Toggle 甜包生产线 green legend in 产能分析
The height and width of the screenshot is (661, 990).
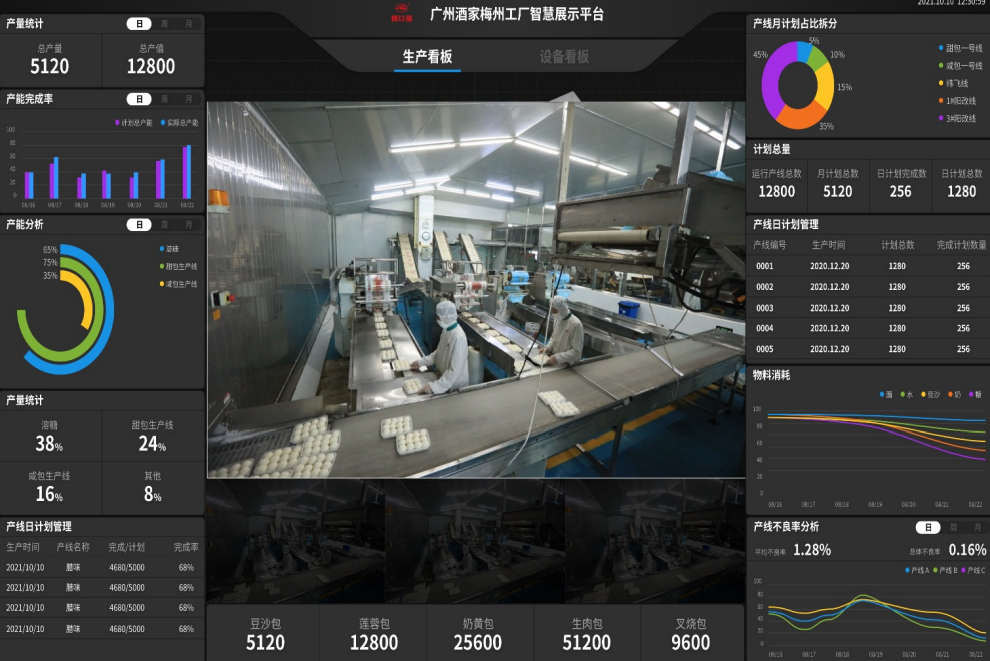click(162, 266)
